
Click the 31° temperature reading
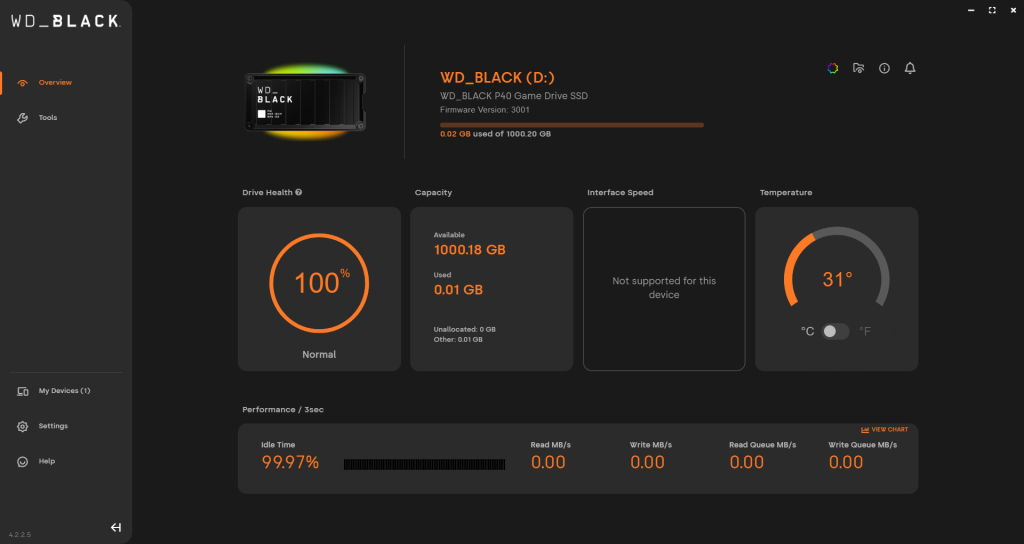coord(837,280)
